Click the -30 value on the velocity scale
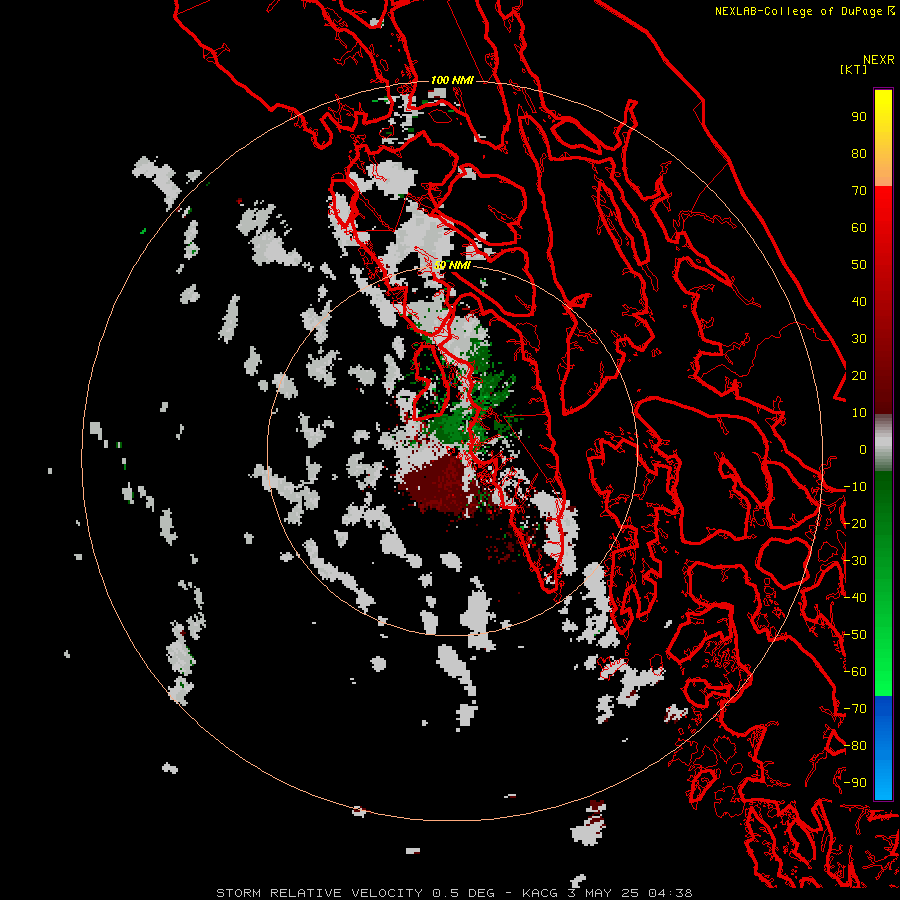This screenshot has height=900, width=900. tap(855, 561)
